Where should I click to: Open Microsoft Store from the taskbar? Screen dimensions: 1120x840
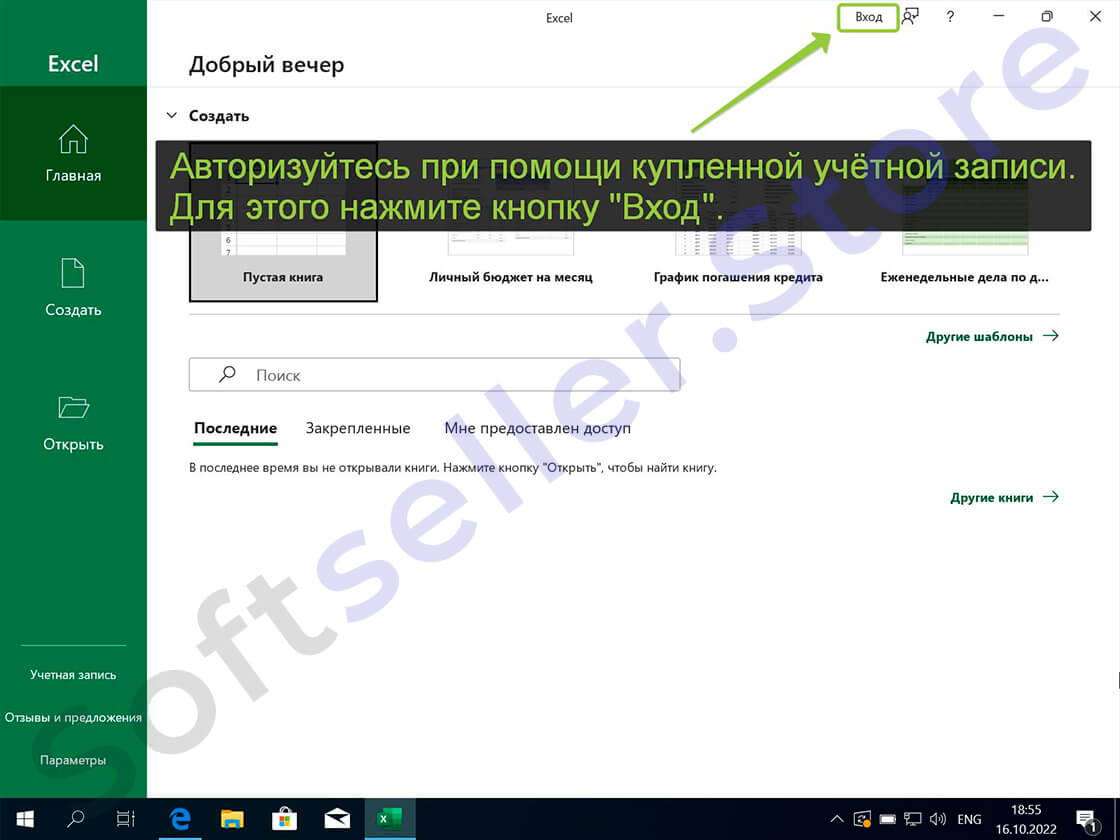tap(284, 819)
